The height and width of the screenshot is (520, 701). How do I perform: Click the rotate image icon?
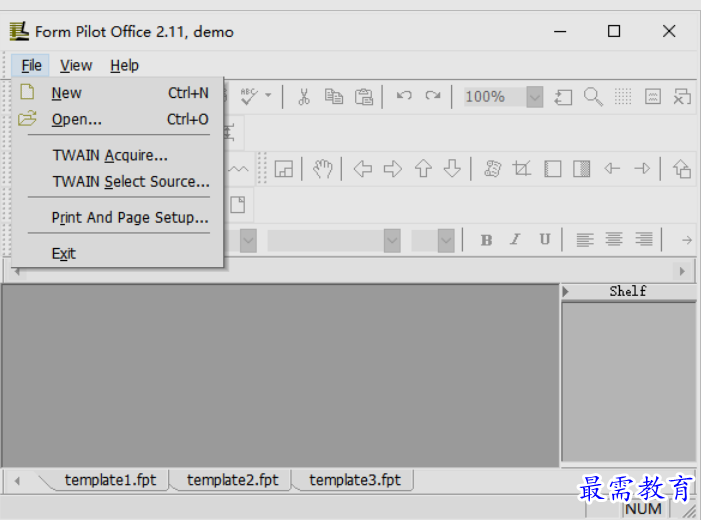click(492, 169)
